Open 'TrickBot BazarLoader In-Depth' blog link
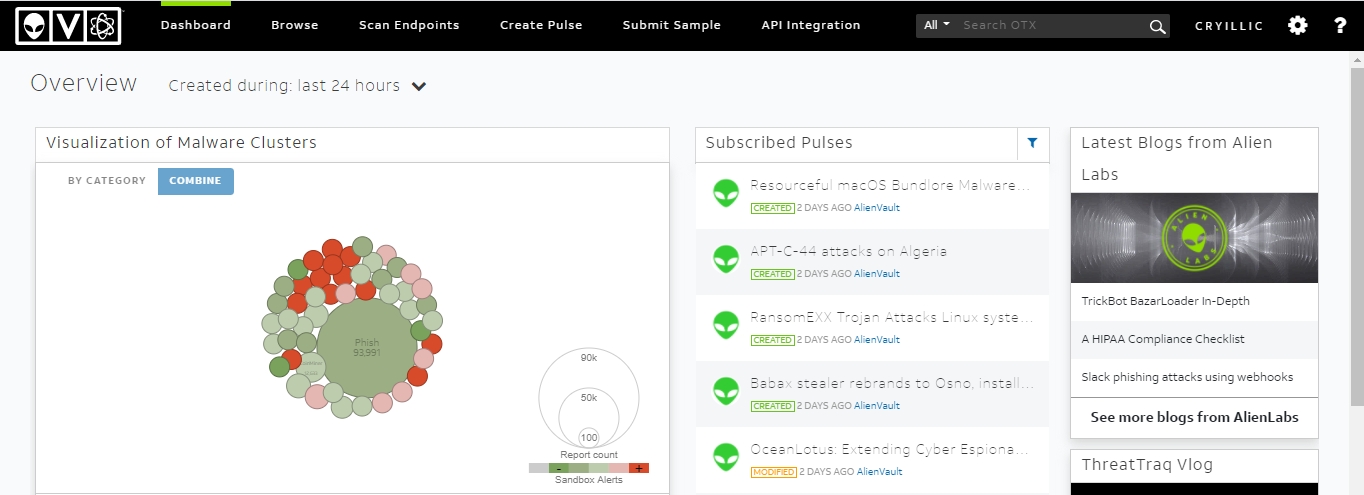The width and height of the screenshot is (1364, 495). pyautogui.click(x=1165, y=301)
